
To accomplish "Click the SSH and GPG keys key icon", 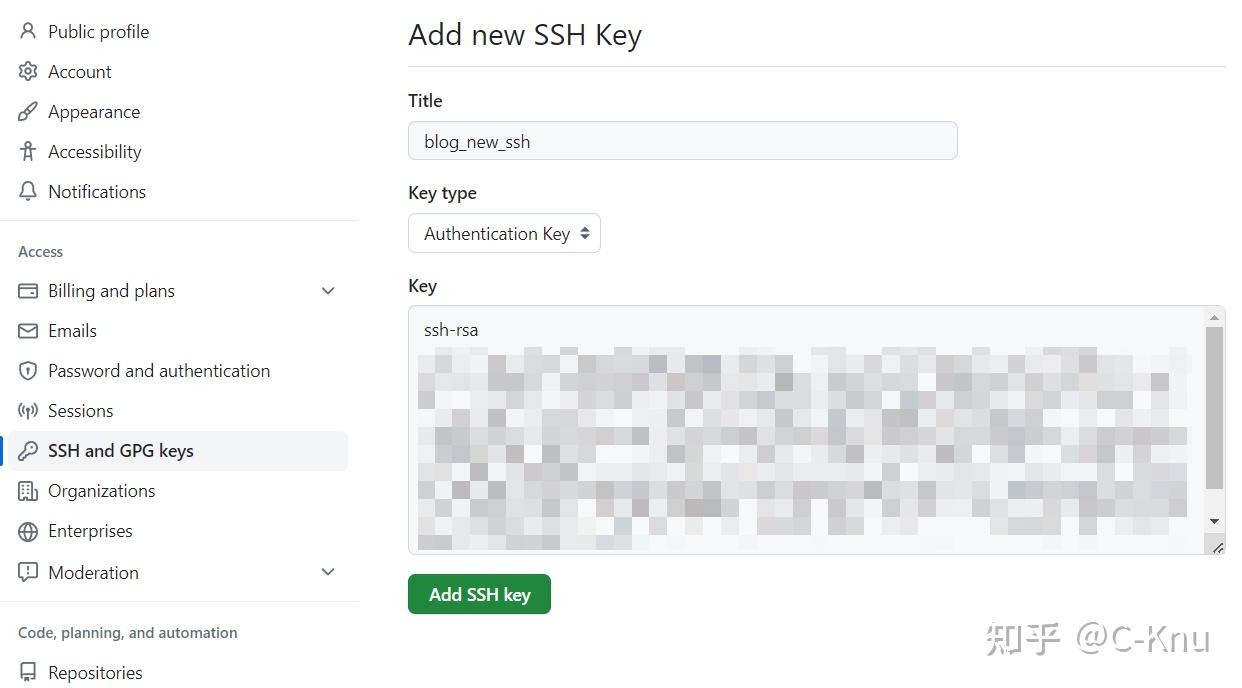I will 29,450.
